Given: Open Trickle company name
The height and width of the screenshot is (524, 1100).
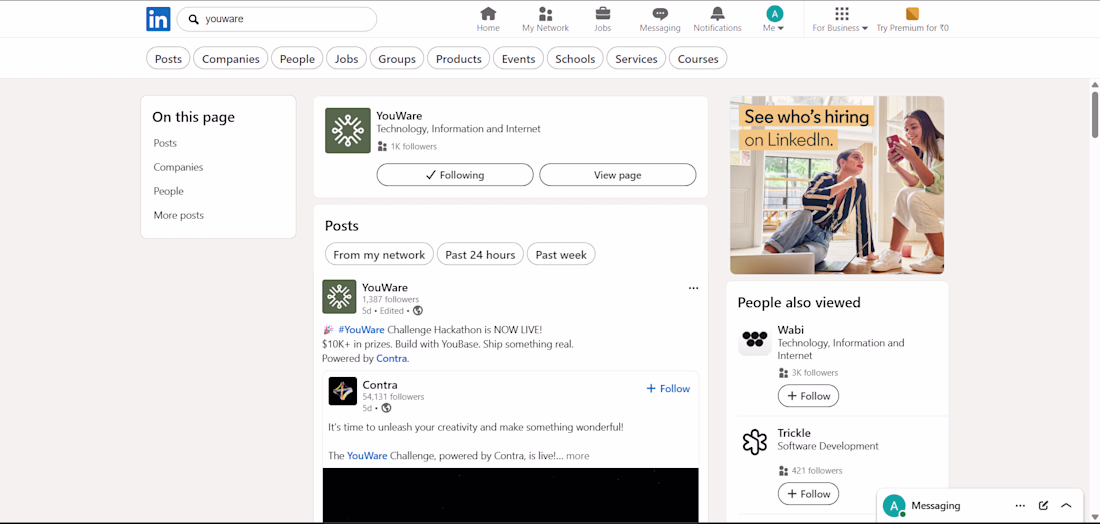Looking at the screenshot, I should tap(794, 433).
